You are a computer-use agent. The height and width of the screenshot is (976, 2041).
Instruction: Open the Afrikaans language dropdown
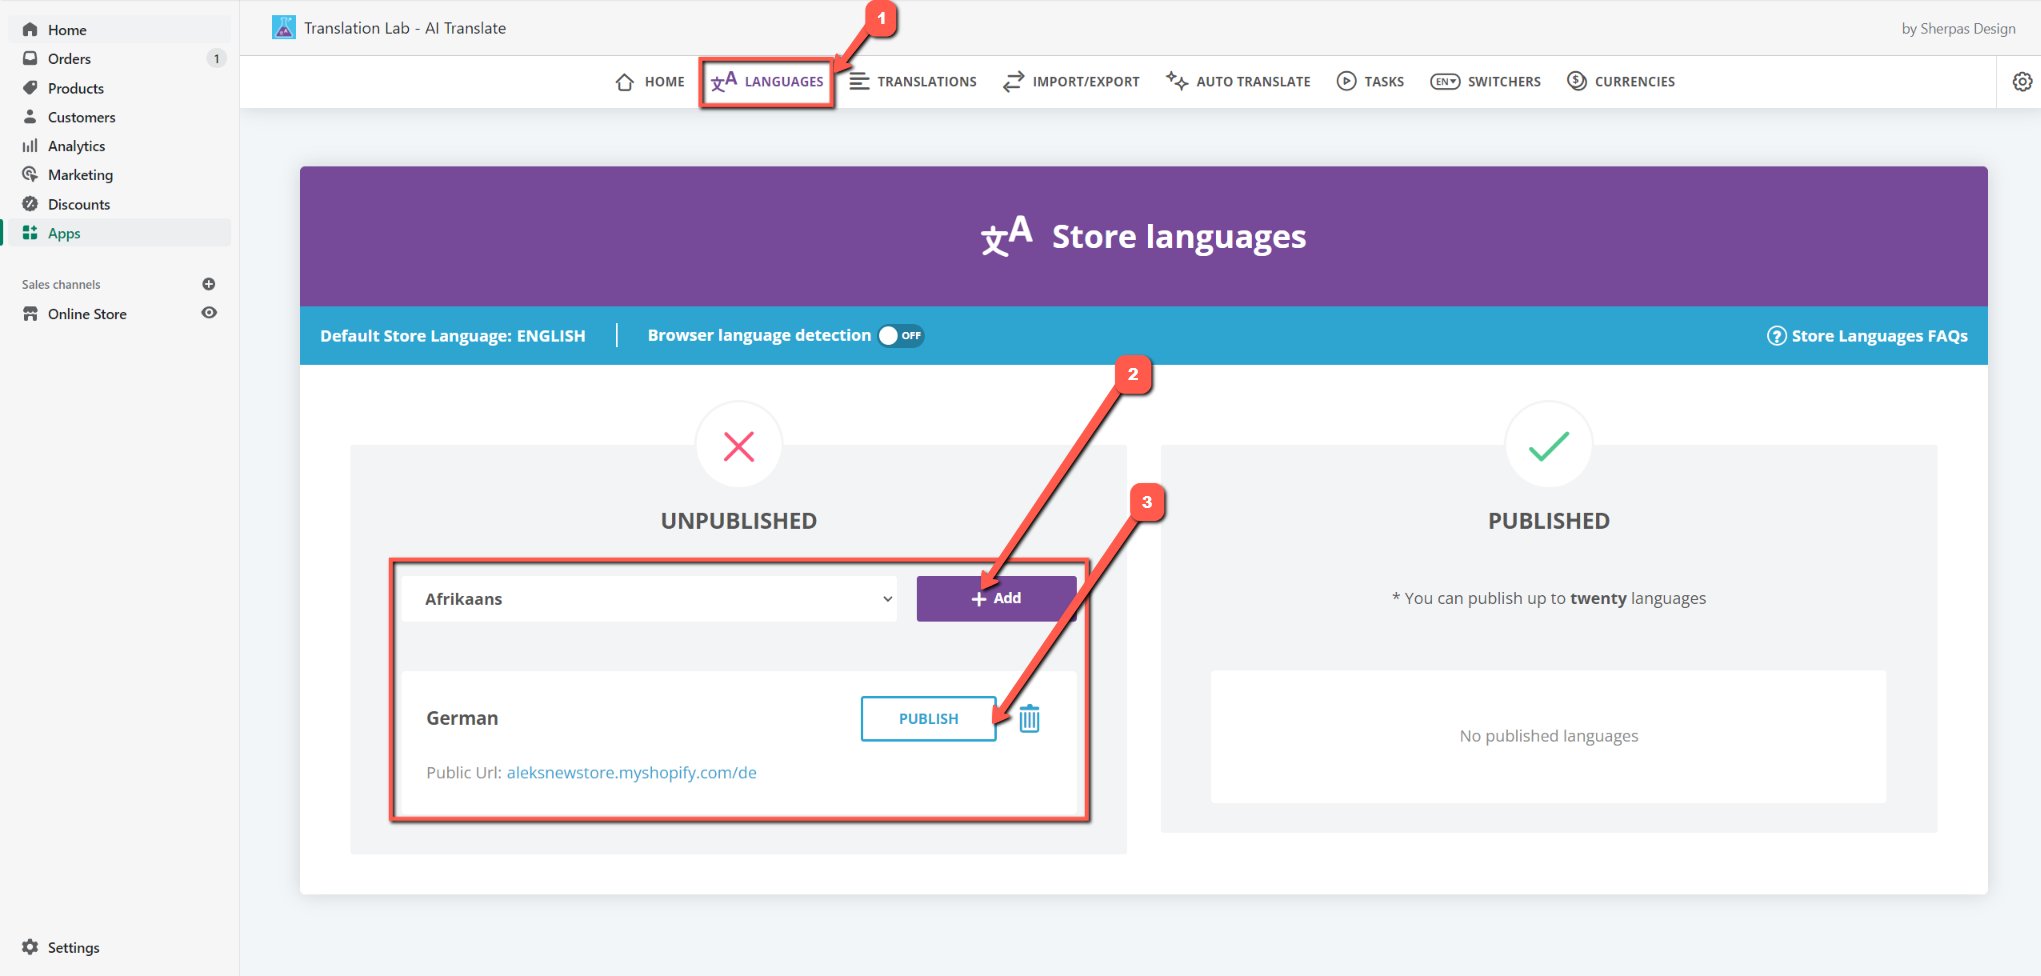coord(648,599)
